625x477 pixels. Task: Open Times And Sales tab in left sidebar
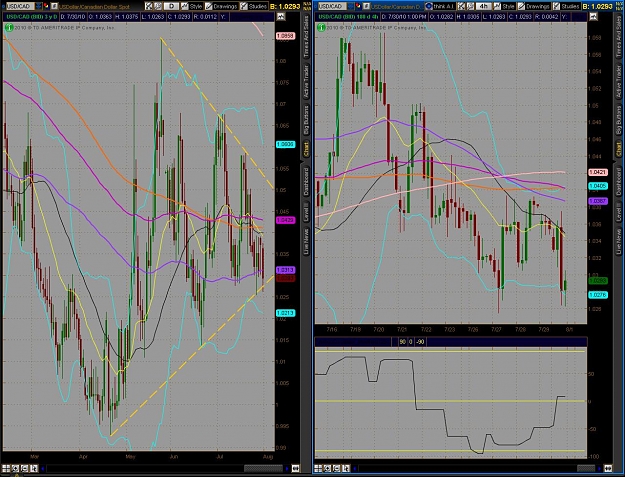pyautogui.click(x=306, y=37)
